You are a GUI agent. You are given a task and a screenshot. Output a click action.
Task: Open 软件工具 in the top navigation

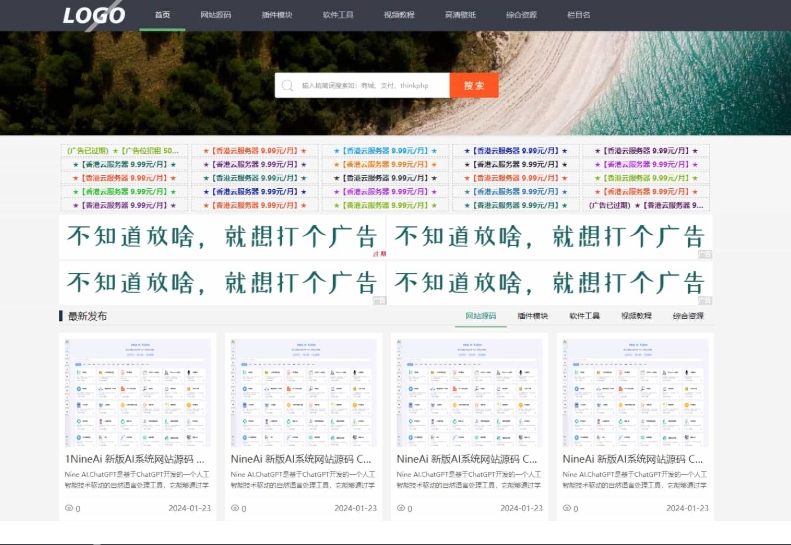pos(338,15)
